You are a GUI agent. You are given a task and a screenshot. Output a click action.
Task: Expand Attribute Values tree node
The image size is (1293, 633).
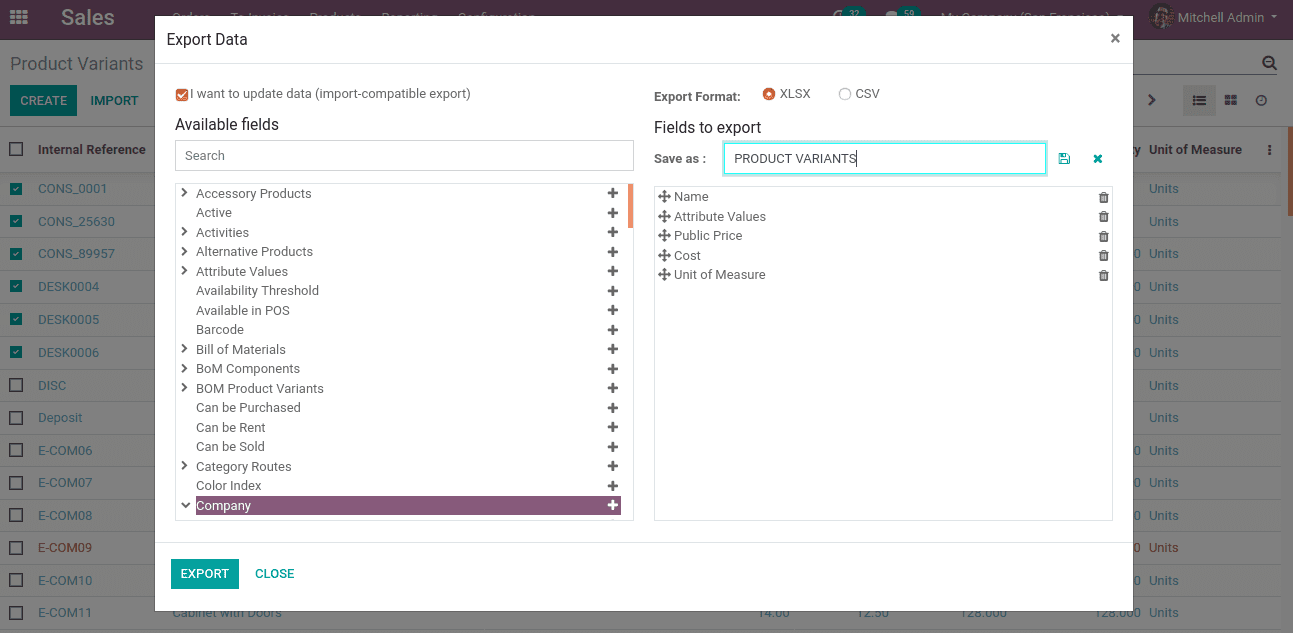pos(185,271)
